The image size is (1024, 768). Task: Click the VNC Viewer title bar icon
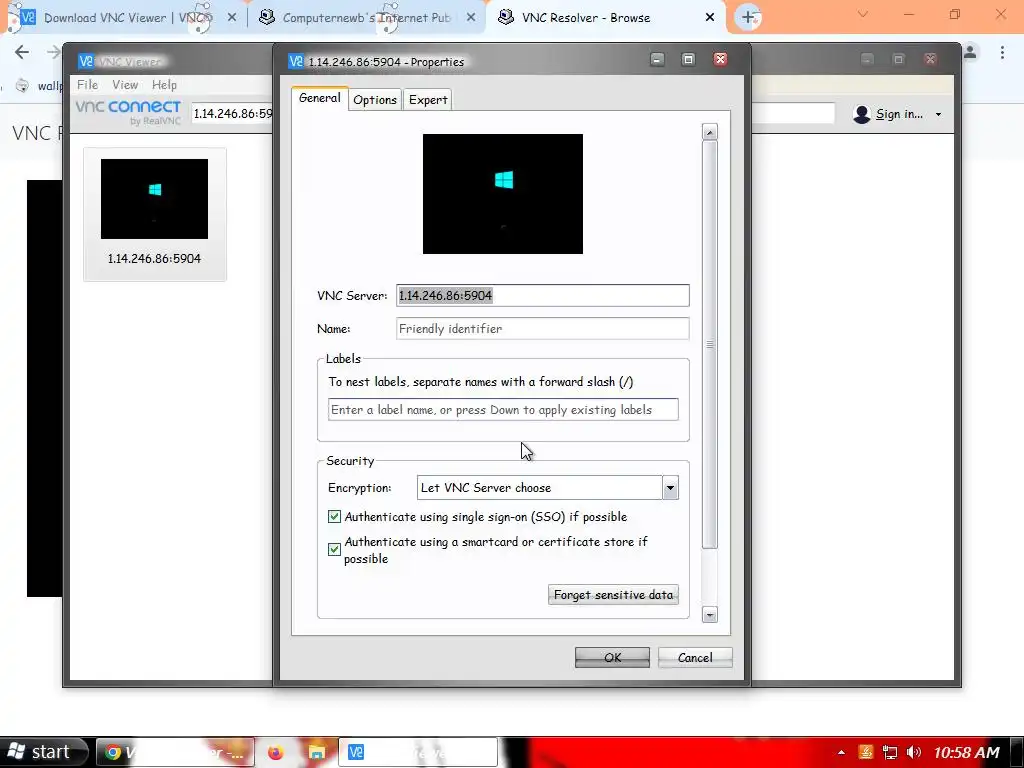click(86, 61)
